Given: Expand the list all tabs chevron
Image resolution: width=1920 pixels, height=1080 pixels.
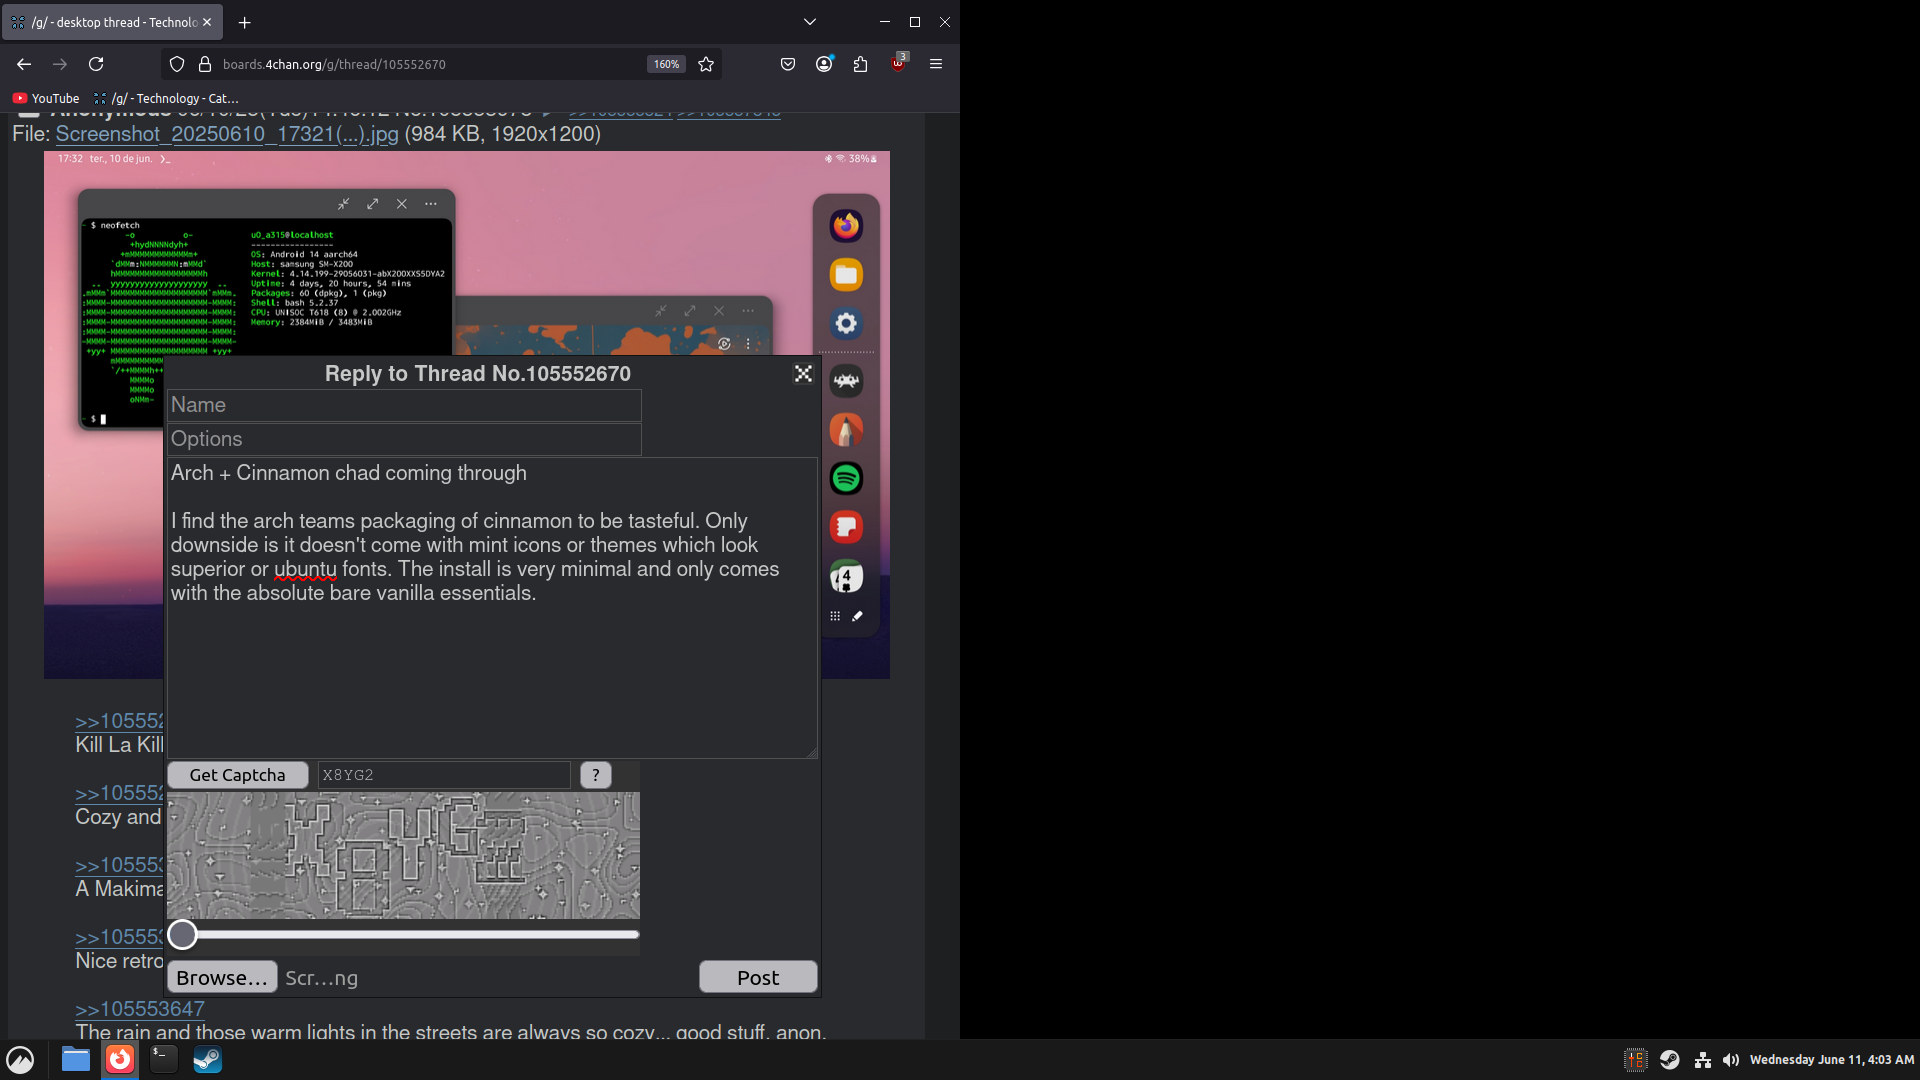Looking at the screenshot, I should pyautogui.click(x=810, y=22).
